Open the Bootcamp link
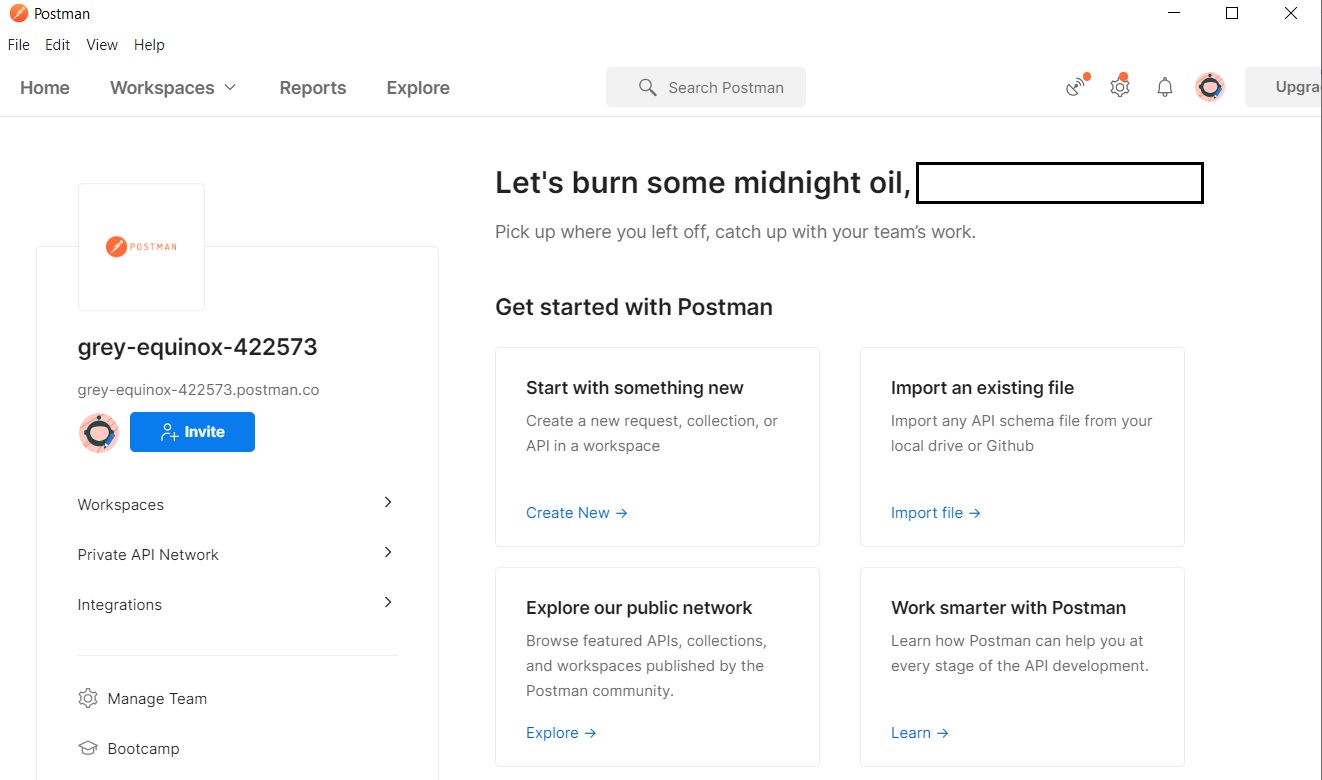1322x780 pixels. [x=143, y=749]
